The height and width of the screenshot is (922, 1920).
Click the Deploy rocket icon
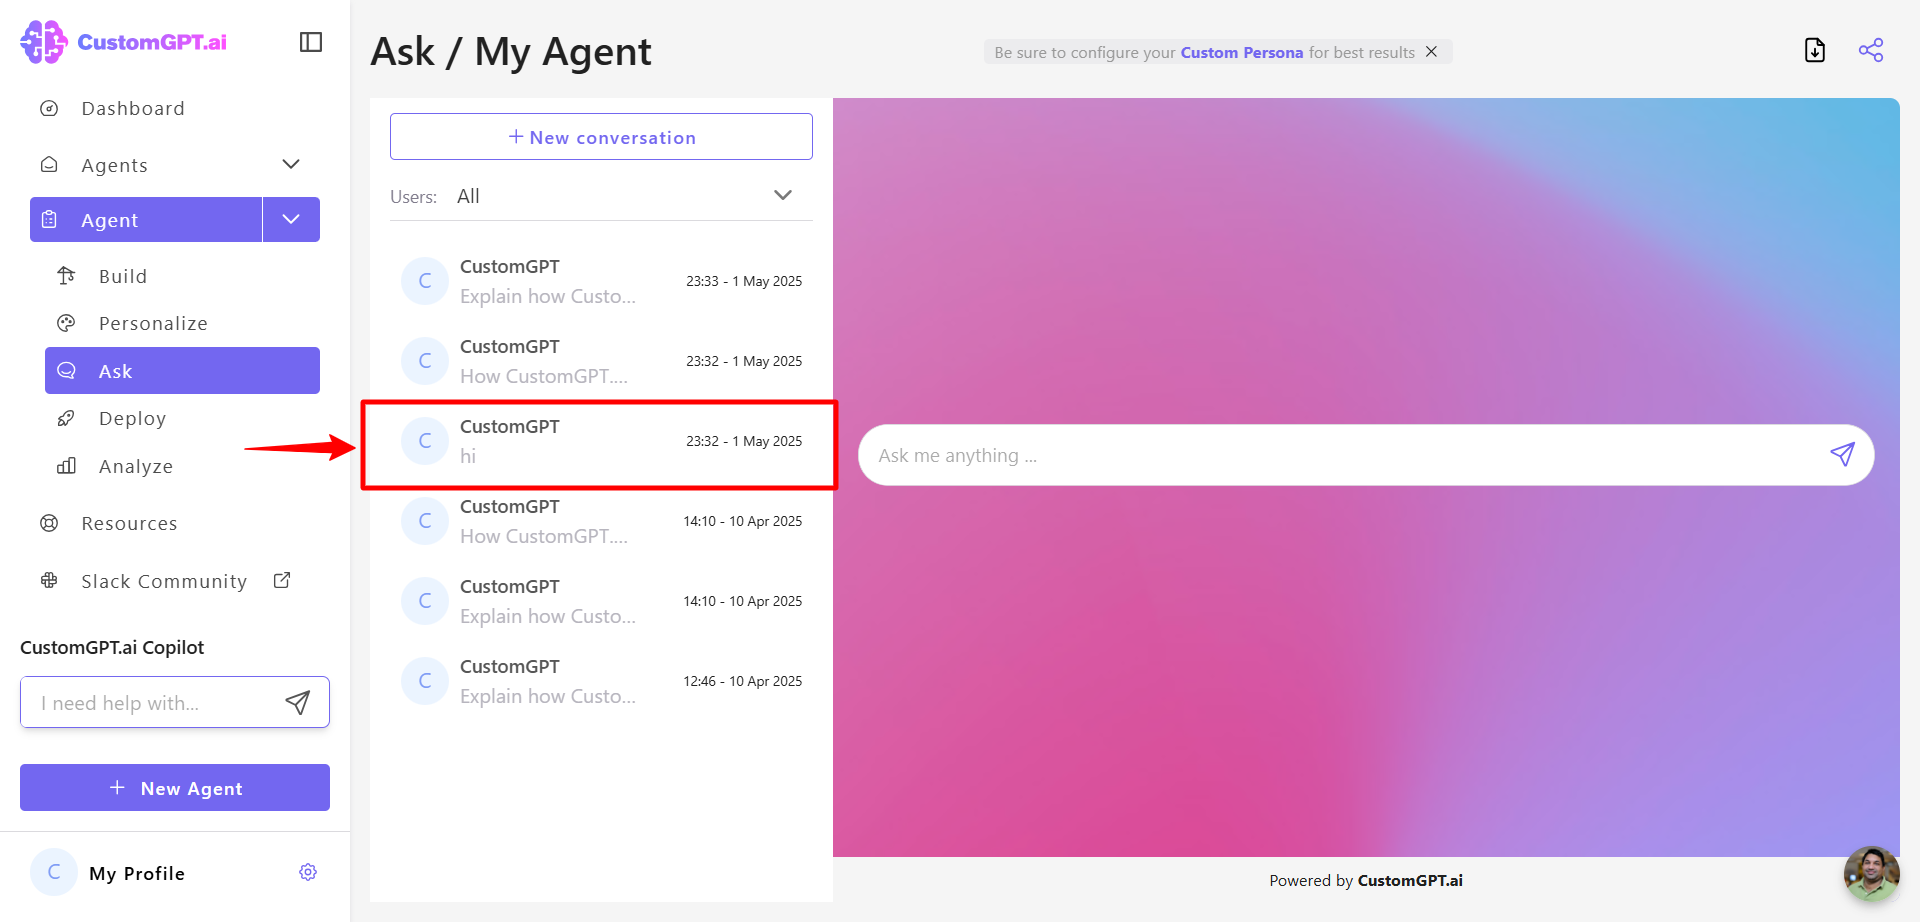[x=66, y=418]
